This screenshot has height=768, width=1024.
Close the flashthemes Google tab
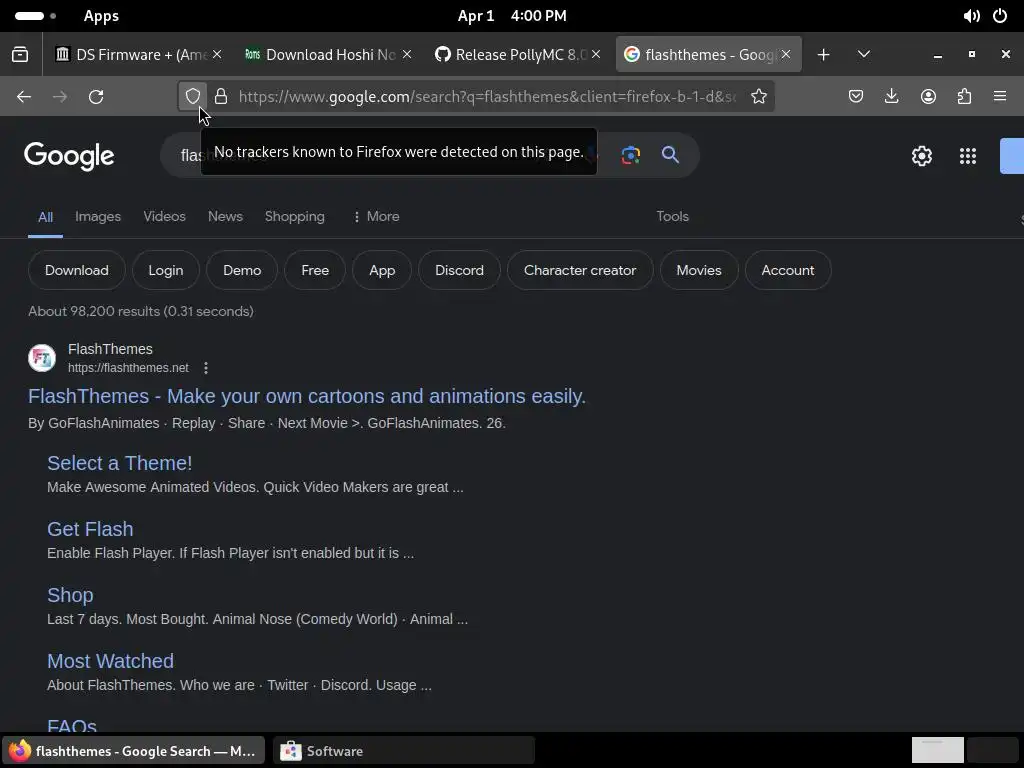tap(786, 55)
